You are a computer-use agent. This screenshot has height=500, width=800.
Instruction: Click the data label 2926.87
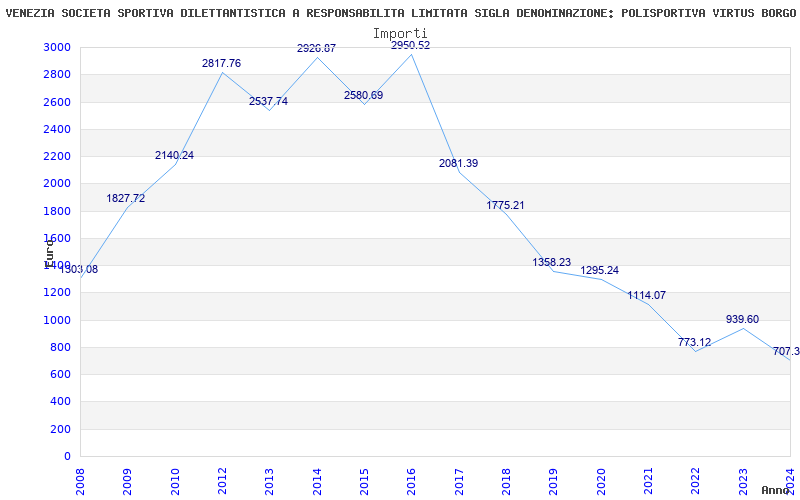coord(316,48)
